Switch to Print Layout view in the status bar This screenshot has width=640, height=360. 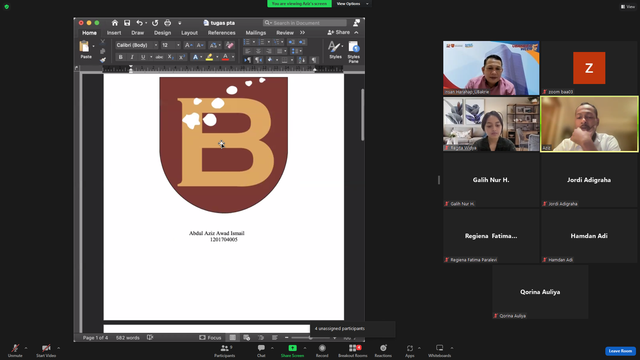point(232,338)
